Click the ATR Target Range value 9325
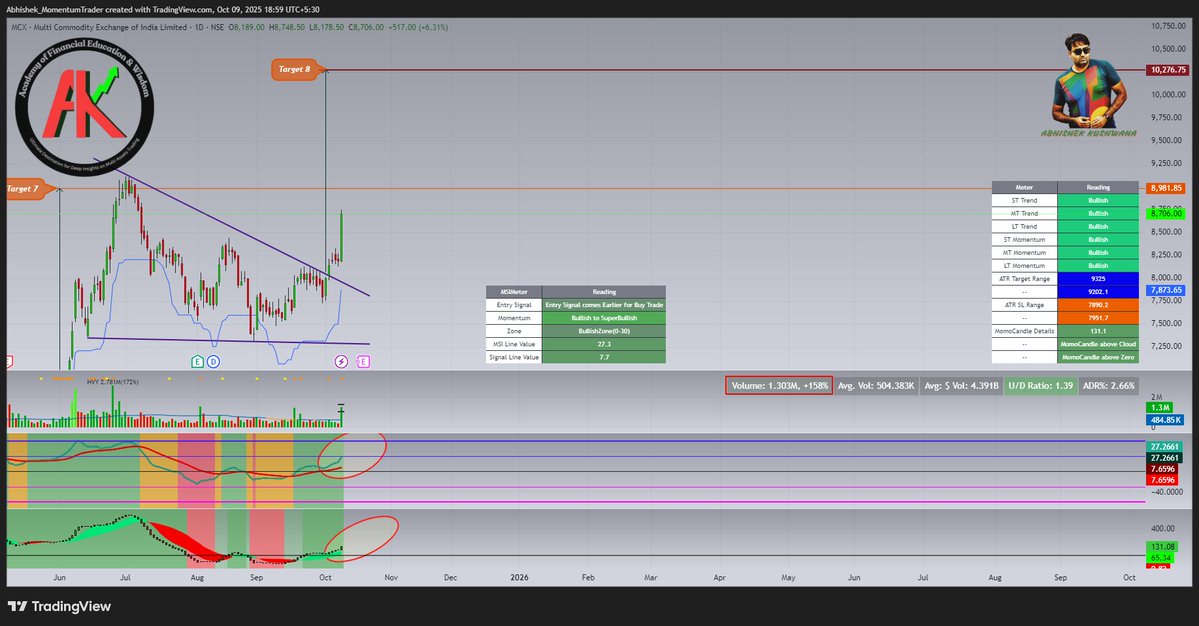 [1098, 279]
